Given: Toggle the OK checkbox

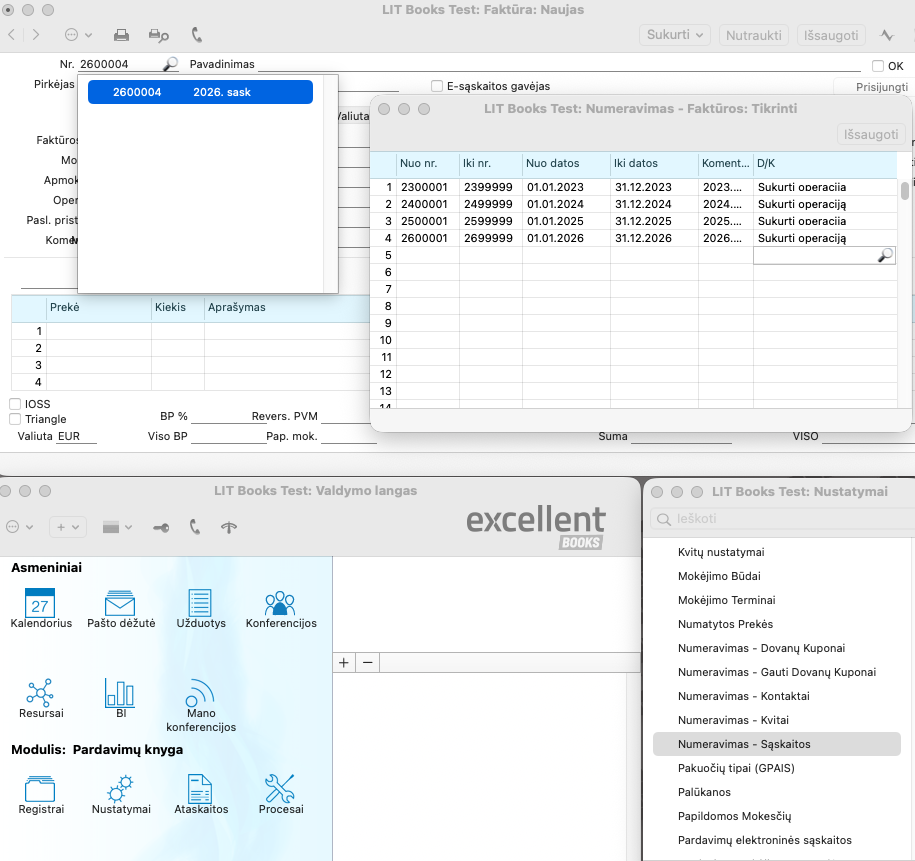Looking at the screenshot, I should click(x=878, y=66).
